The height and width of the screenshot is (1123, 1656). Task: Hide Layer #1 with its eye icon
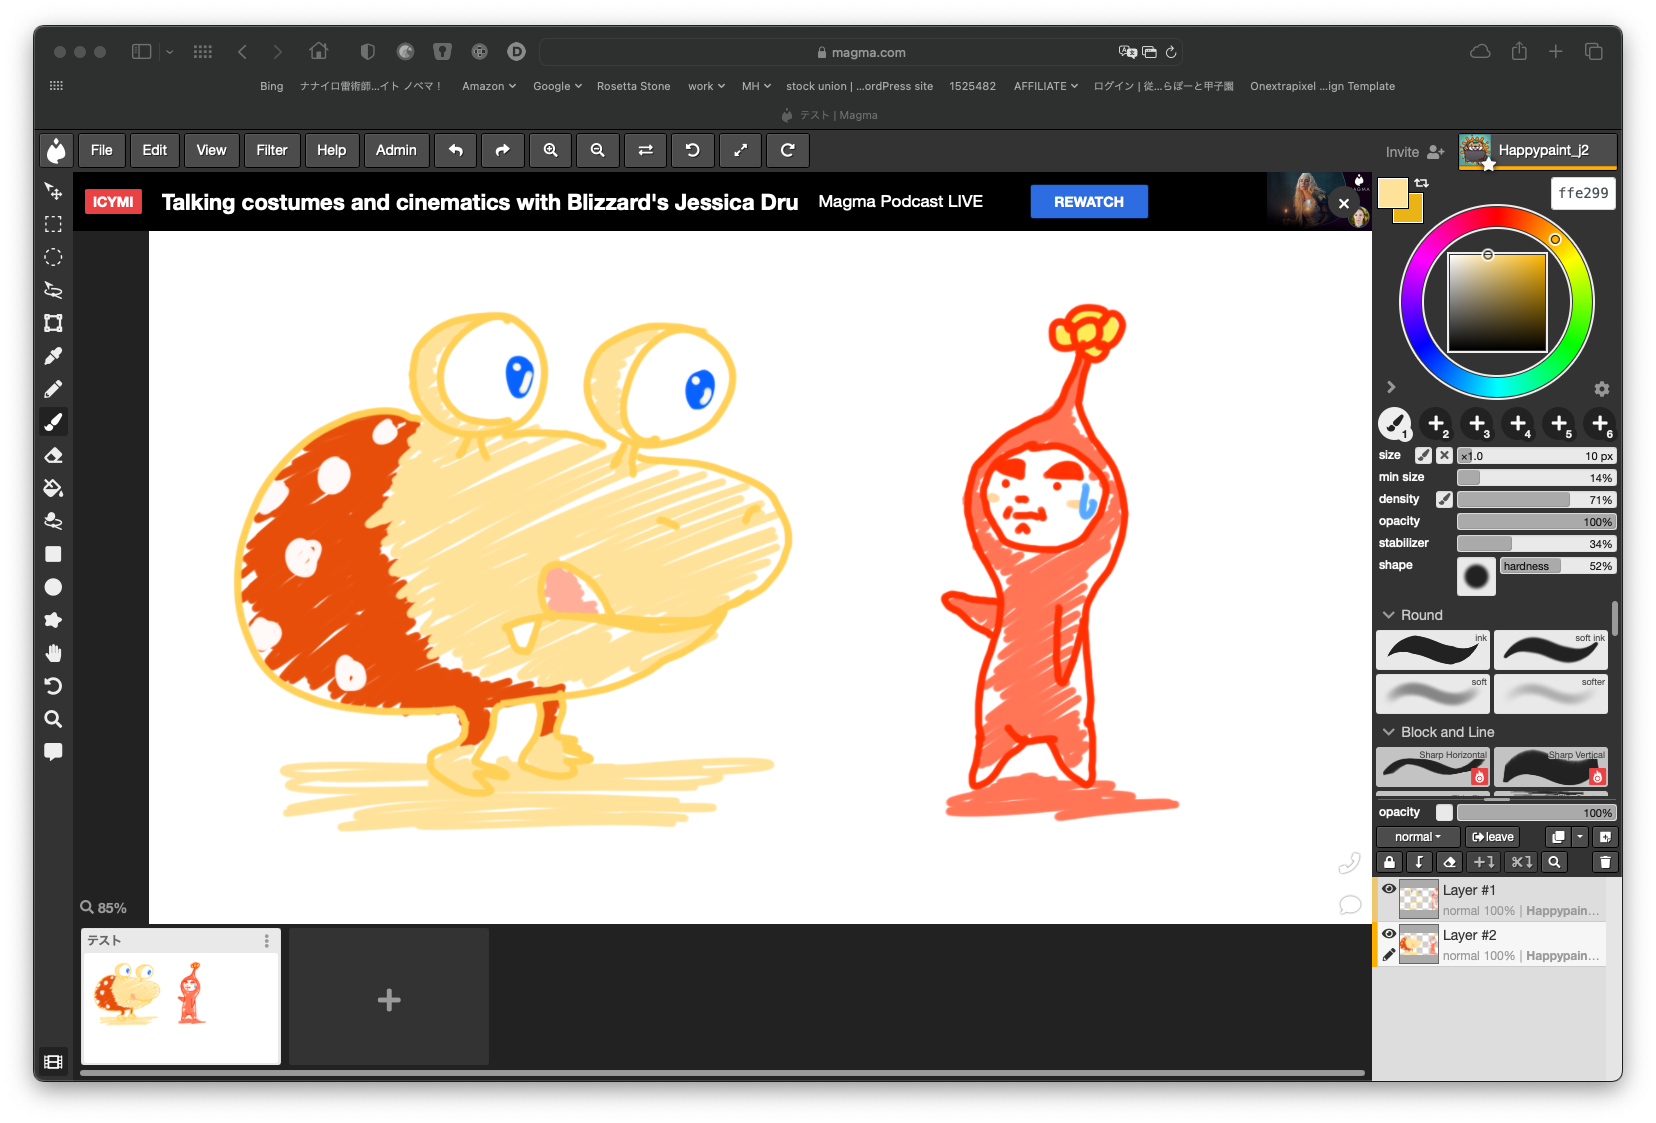(x=1389, y=888)
